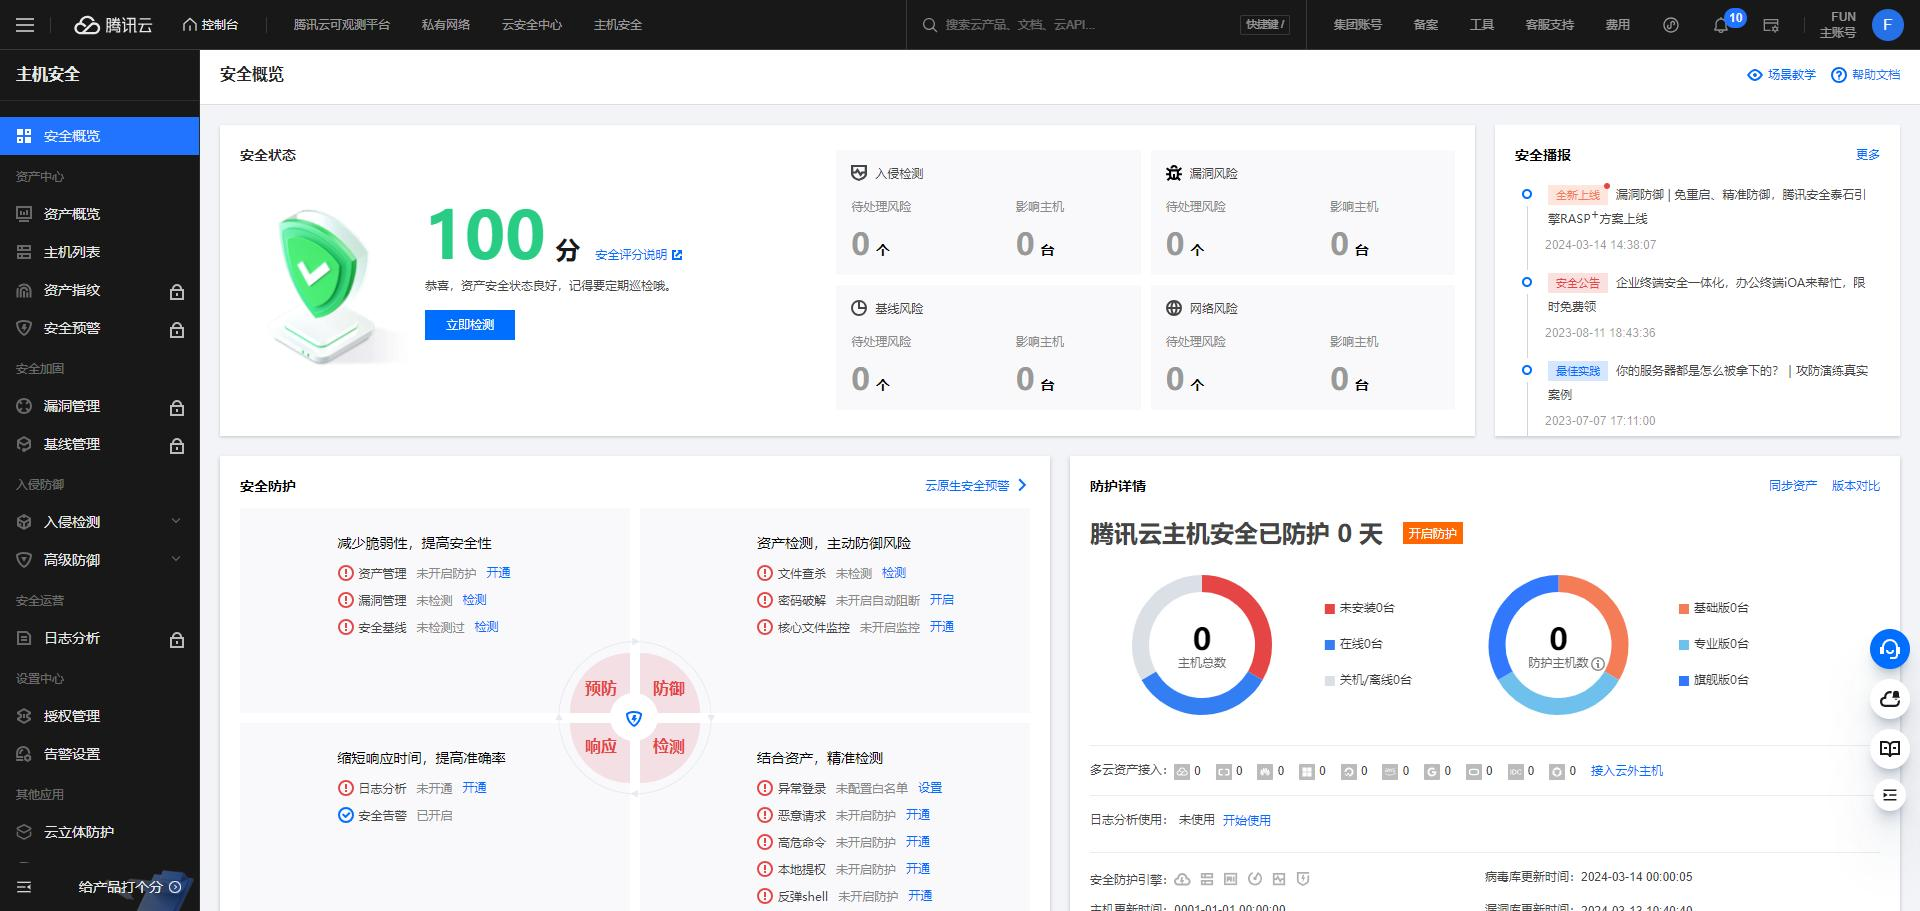Click 开始使用 for 日志分析使用
1920x911 pixels.
(1247, 820)
